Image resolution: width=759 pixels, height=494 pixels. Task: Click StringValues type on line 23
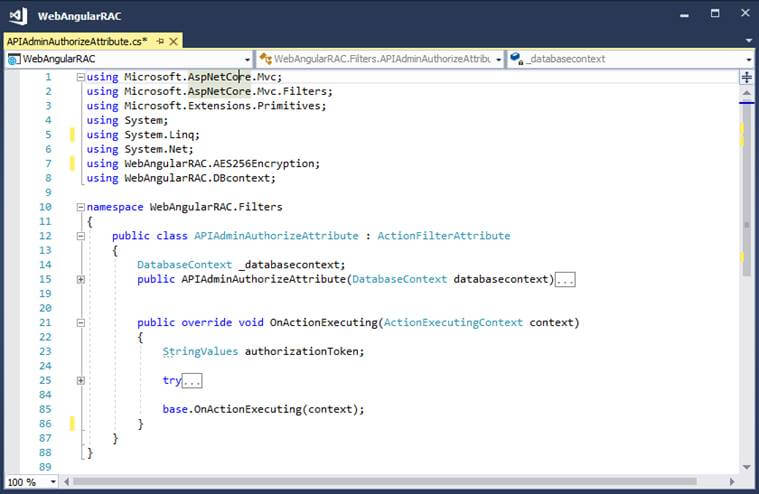[x=200, y=351]
